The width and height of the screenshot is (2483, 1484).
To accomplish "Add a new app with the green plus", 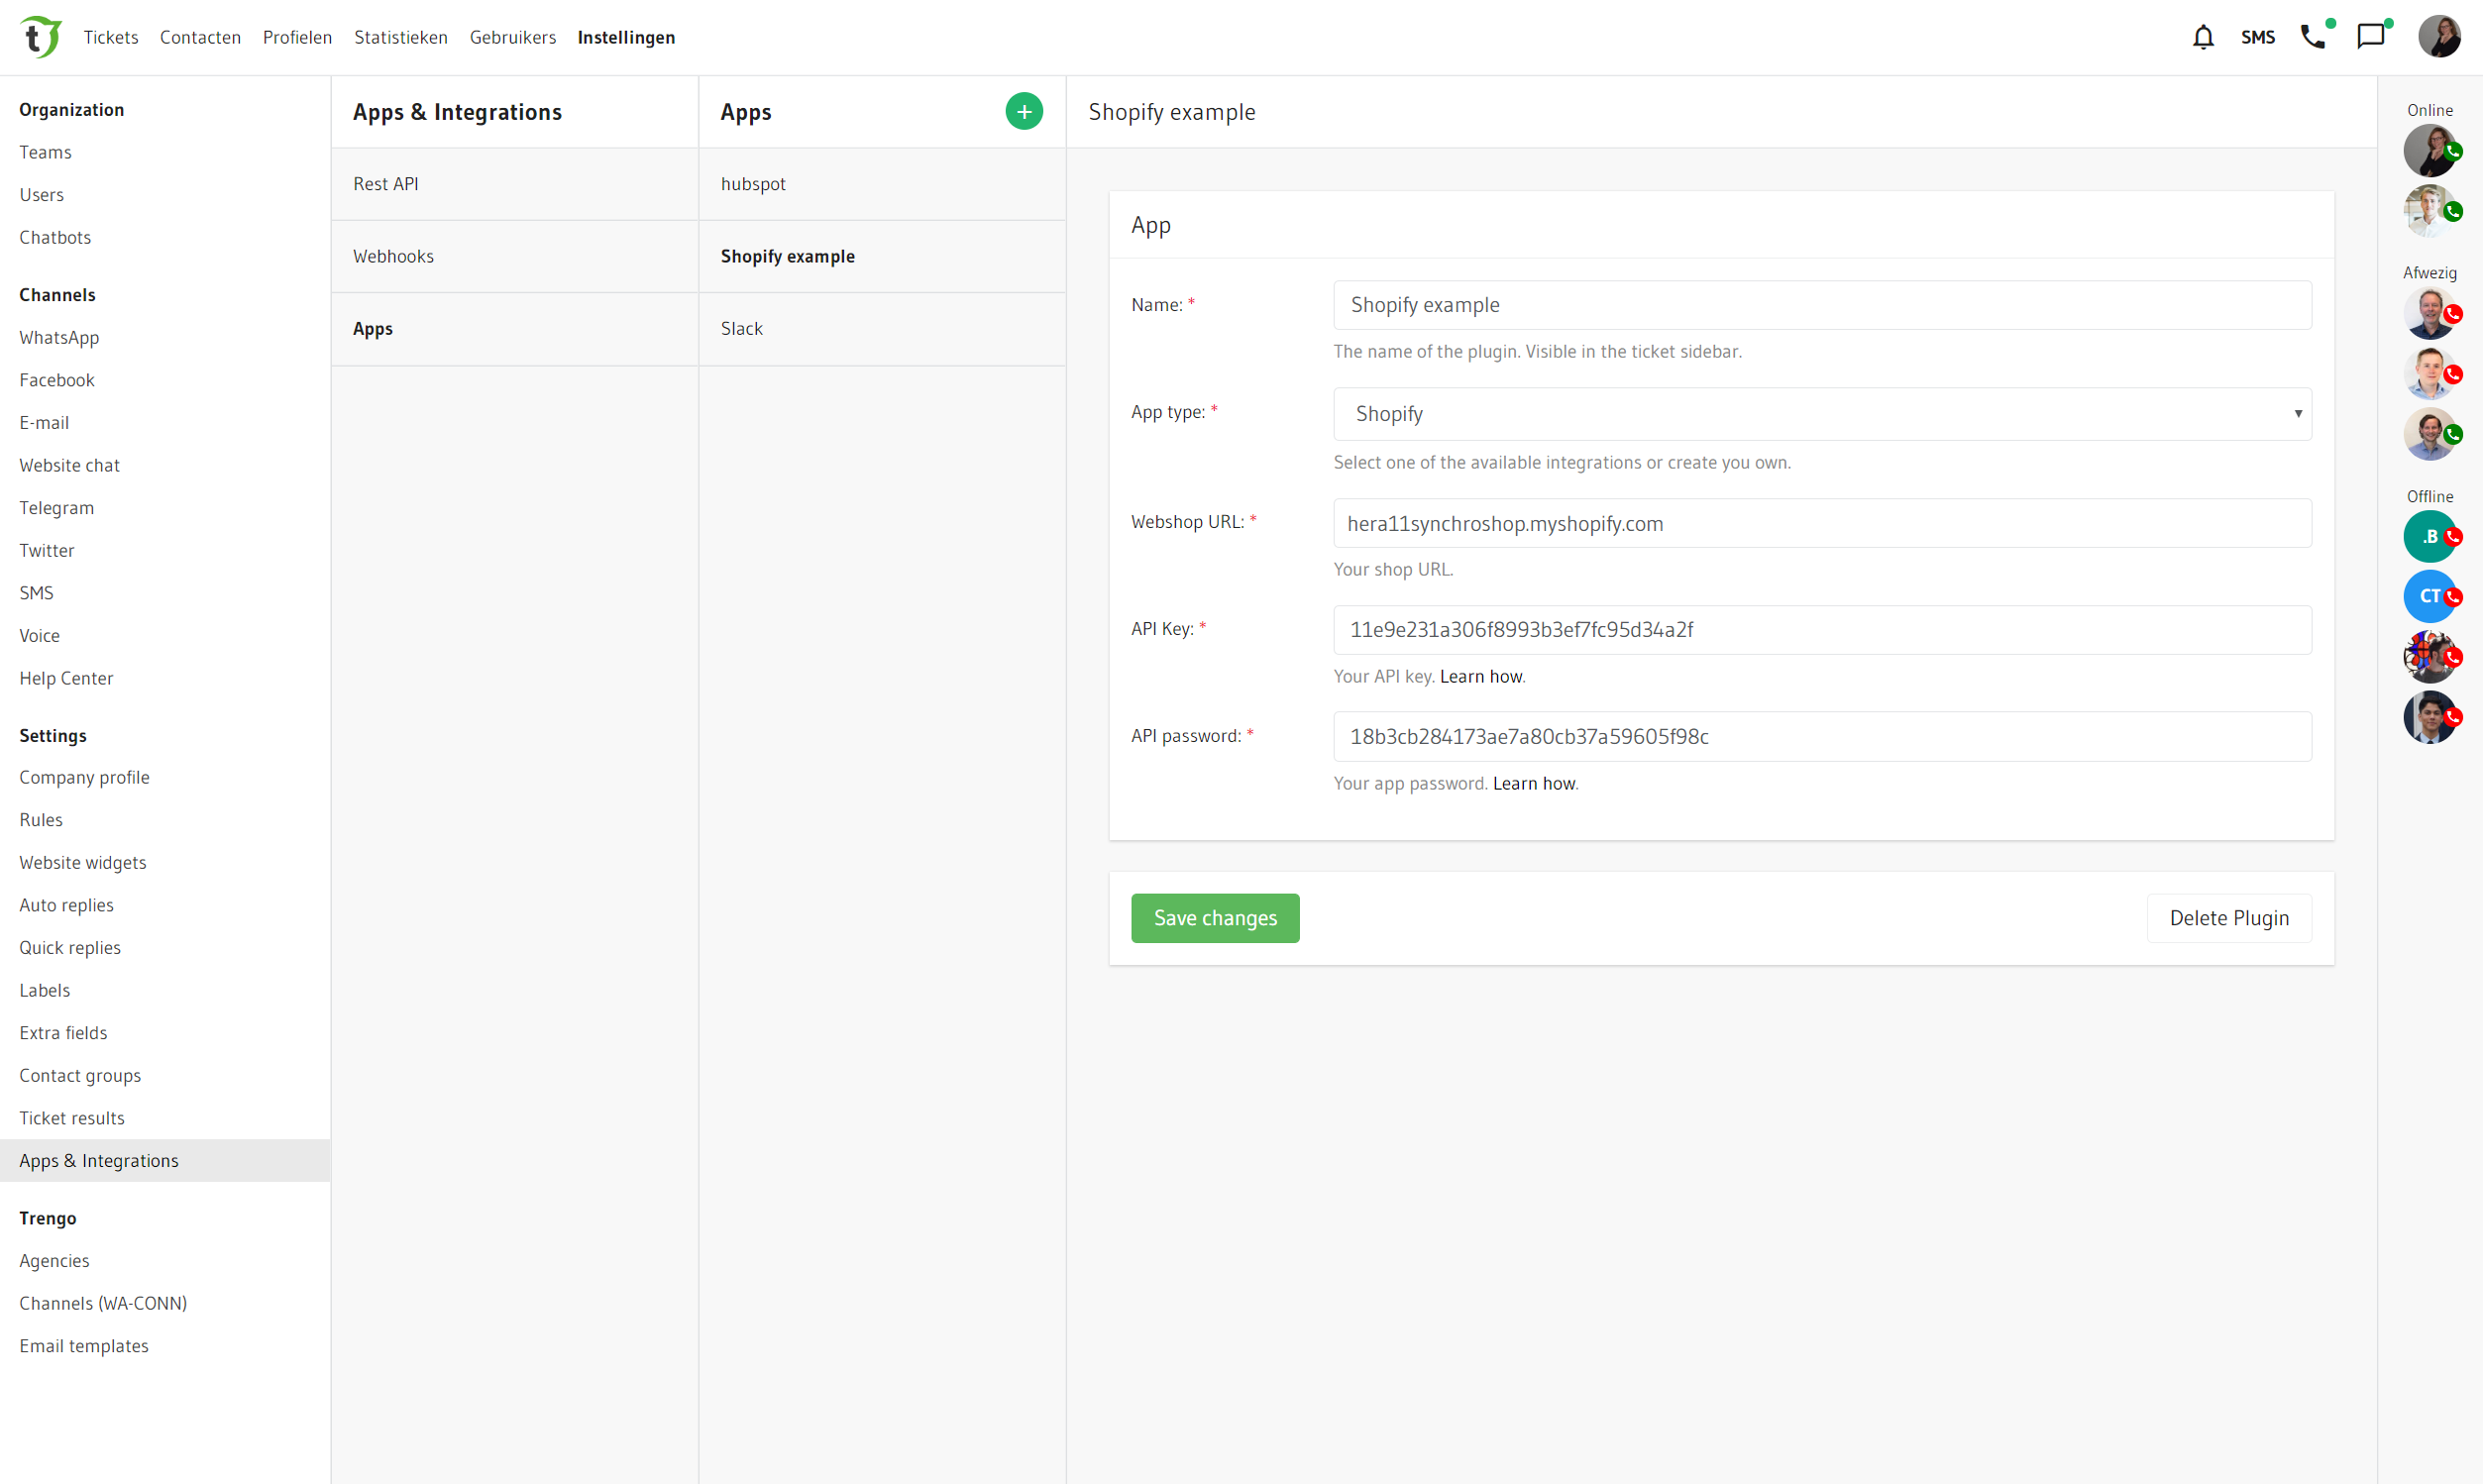I will click(x=1023, y=110).
